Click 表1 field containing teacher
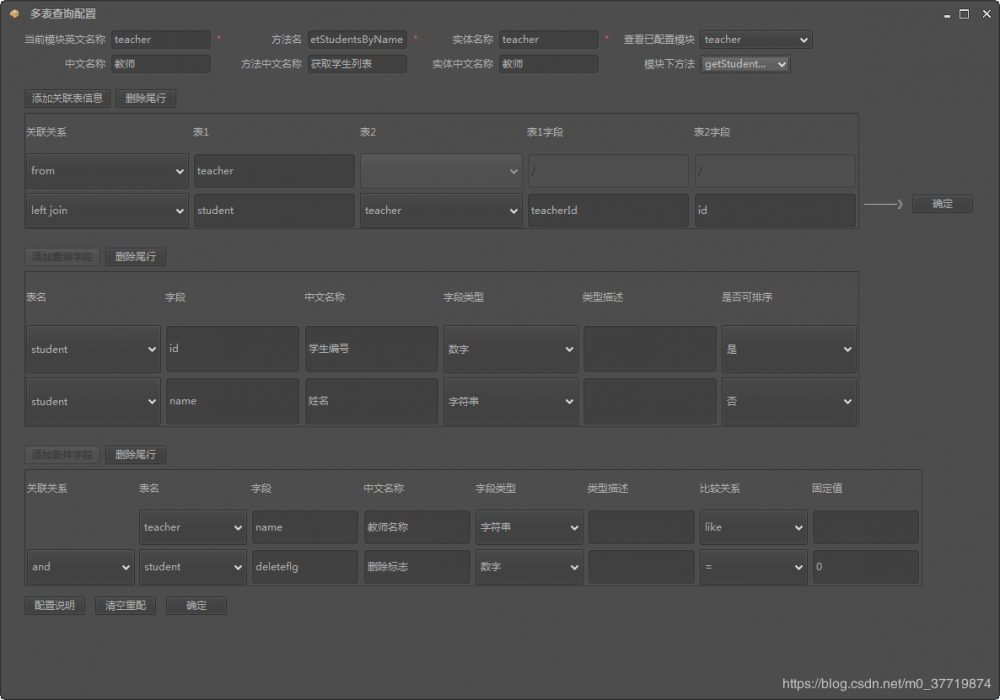The image size is (1000, 700). coord(274,171)
